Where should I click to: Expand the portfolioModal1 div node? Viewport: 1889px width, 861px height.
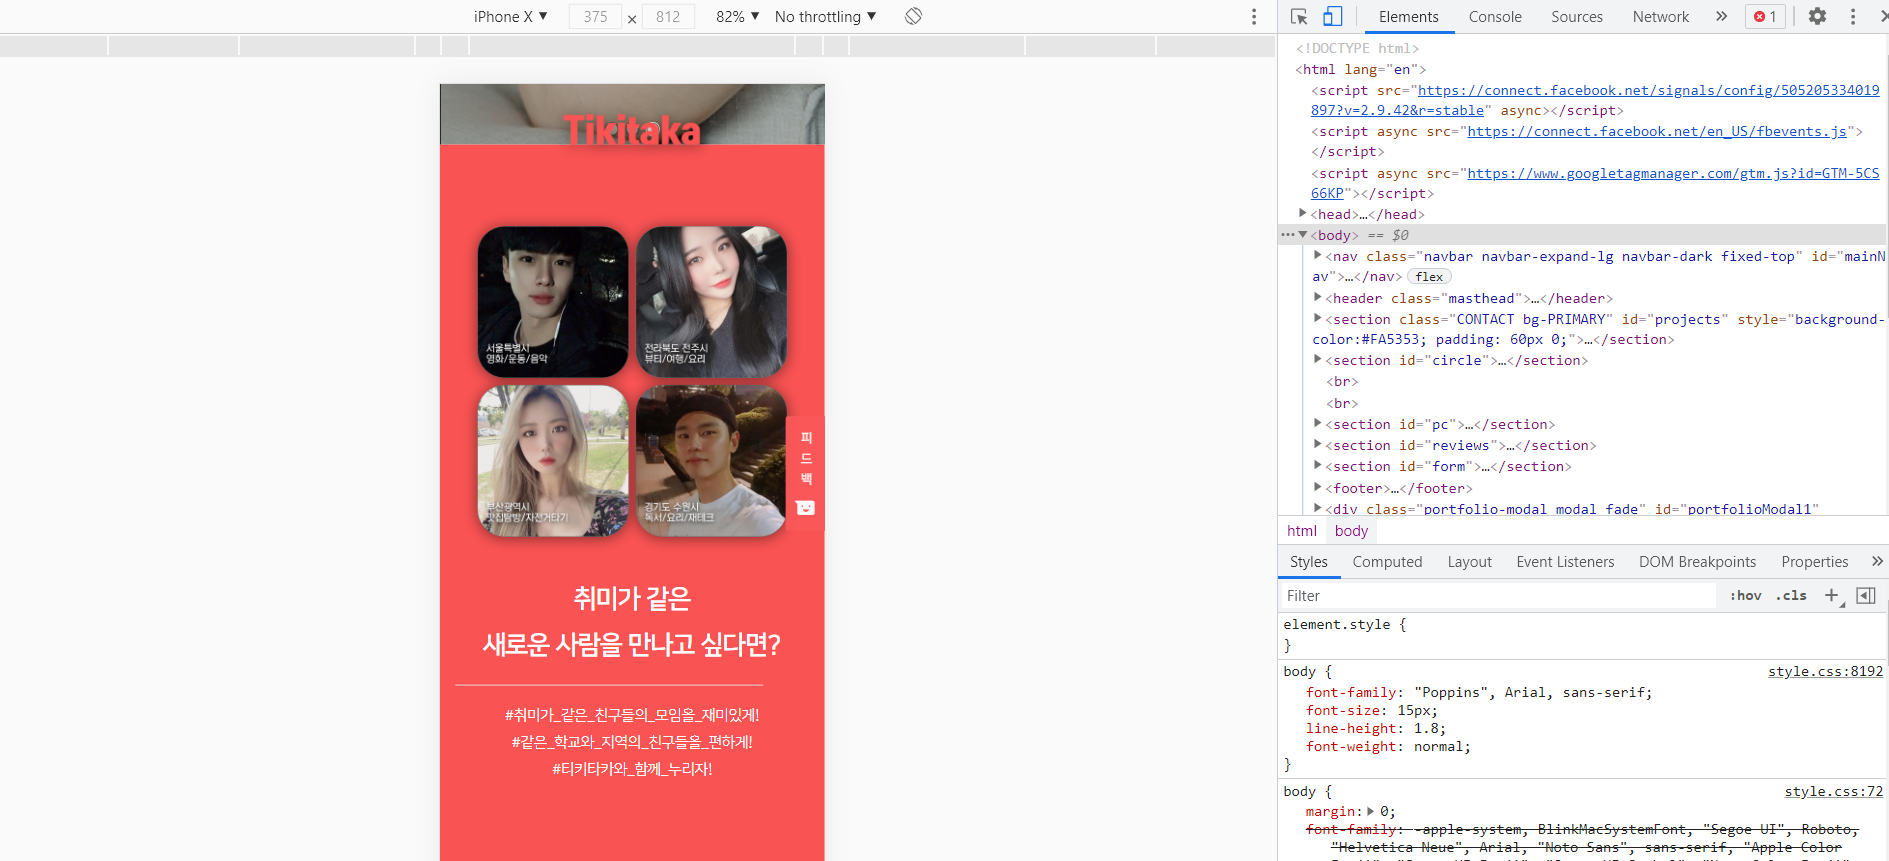(x=1317, y=508)
